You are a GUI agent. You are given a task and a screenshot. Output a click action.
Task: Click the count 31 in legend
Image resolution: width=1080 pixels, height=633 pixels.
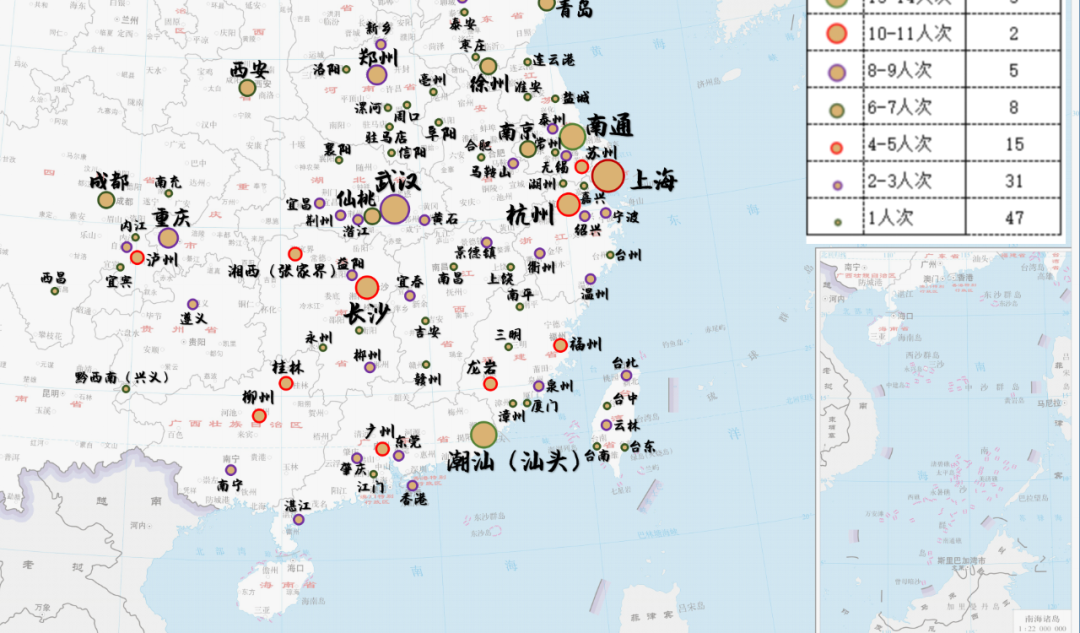click(1014, 181)
